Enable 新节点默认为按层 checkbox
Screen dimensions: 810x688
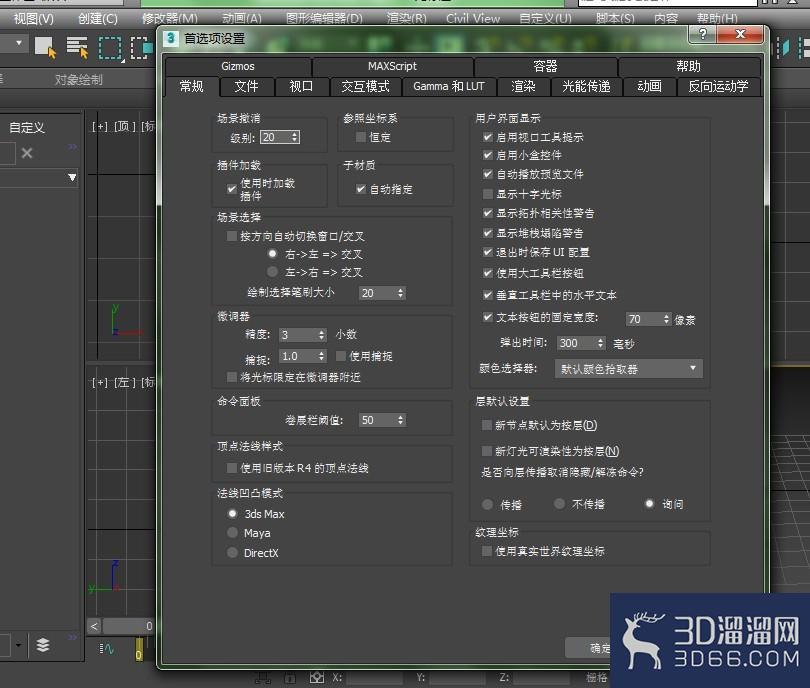[487, 425]
